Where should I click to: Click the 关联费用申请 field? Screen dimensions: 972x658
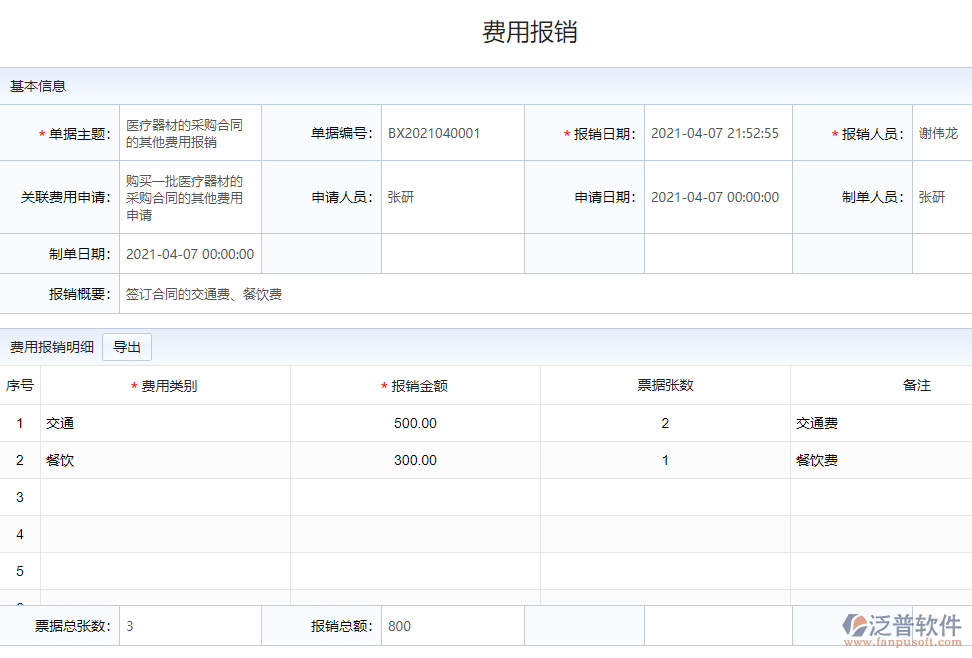[190, 197]
